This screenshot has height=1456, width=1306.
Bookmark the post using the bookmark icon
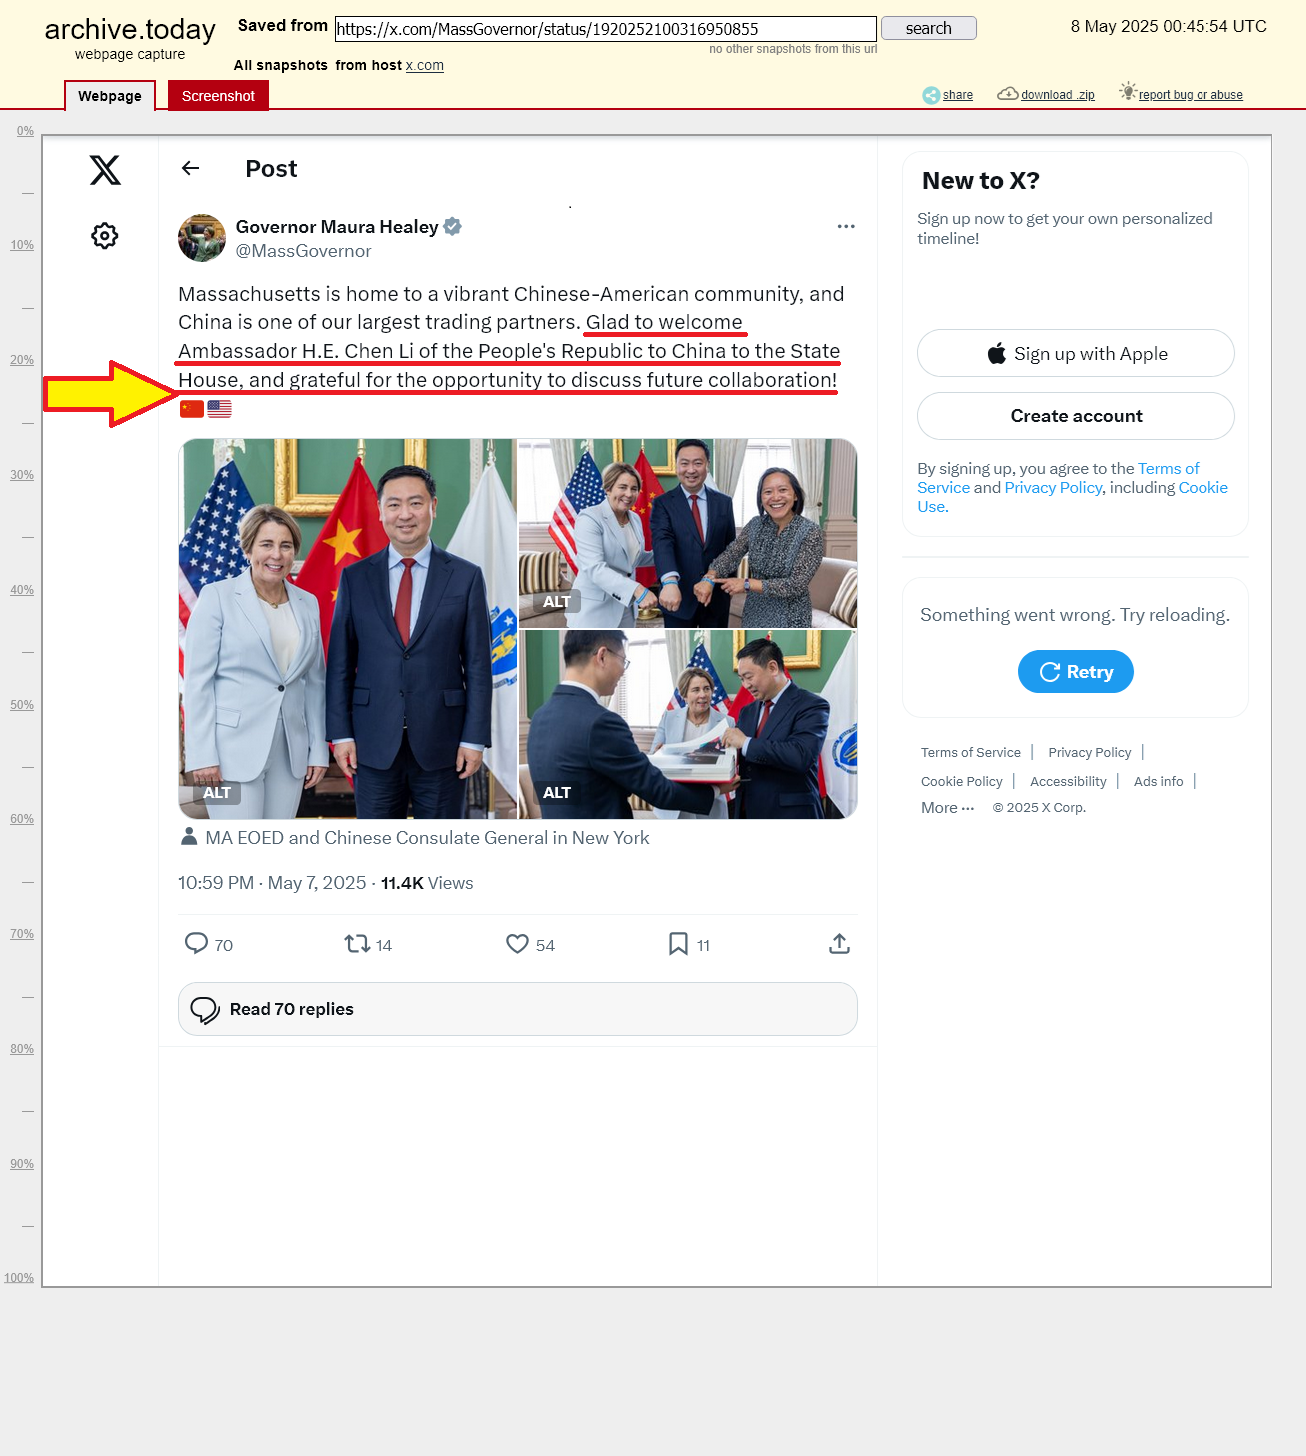678,943
